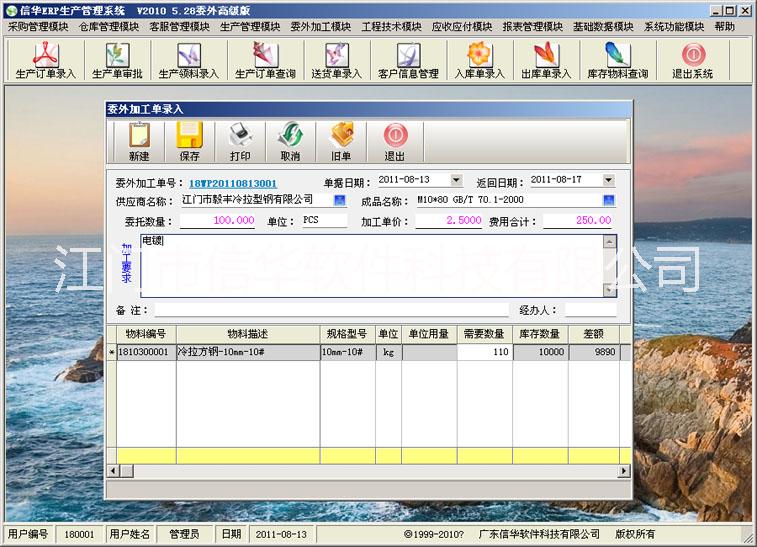The height and width of the screenshot is (547, 757).
Task: Click the 物料描述 column header
Action: pos(248,334)
